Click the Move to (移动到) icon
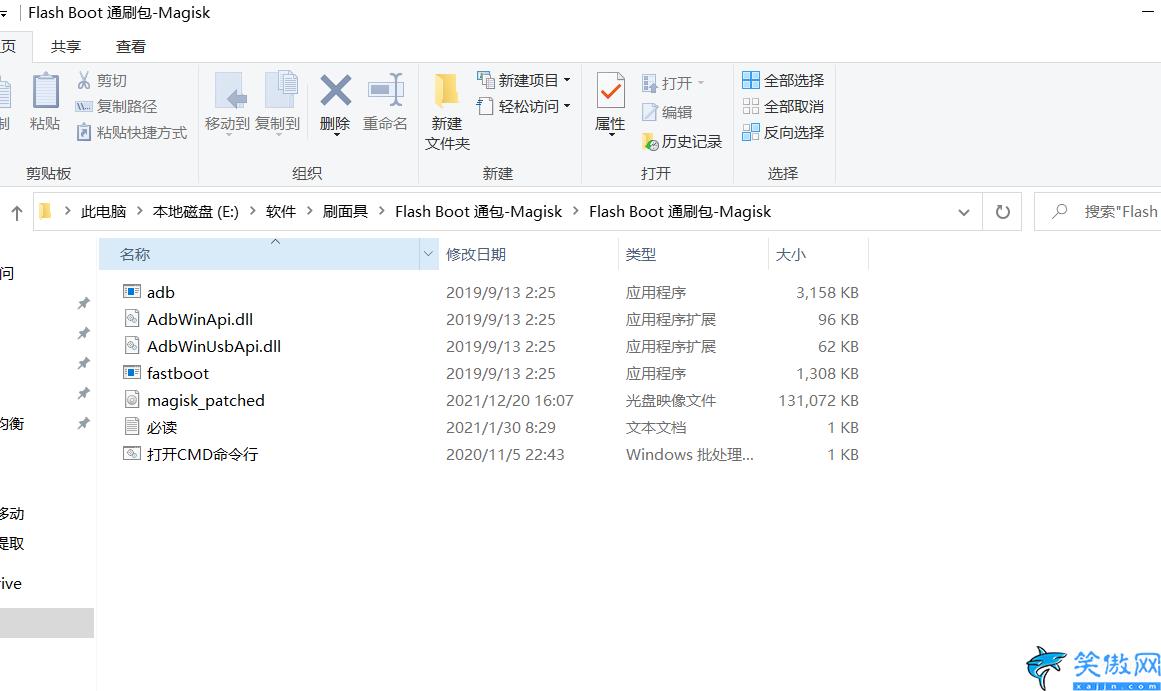 click(230, 91)
